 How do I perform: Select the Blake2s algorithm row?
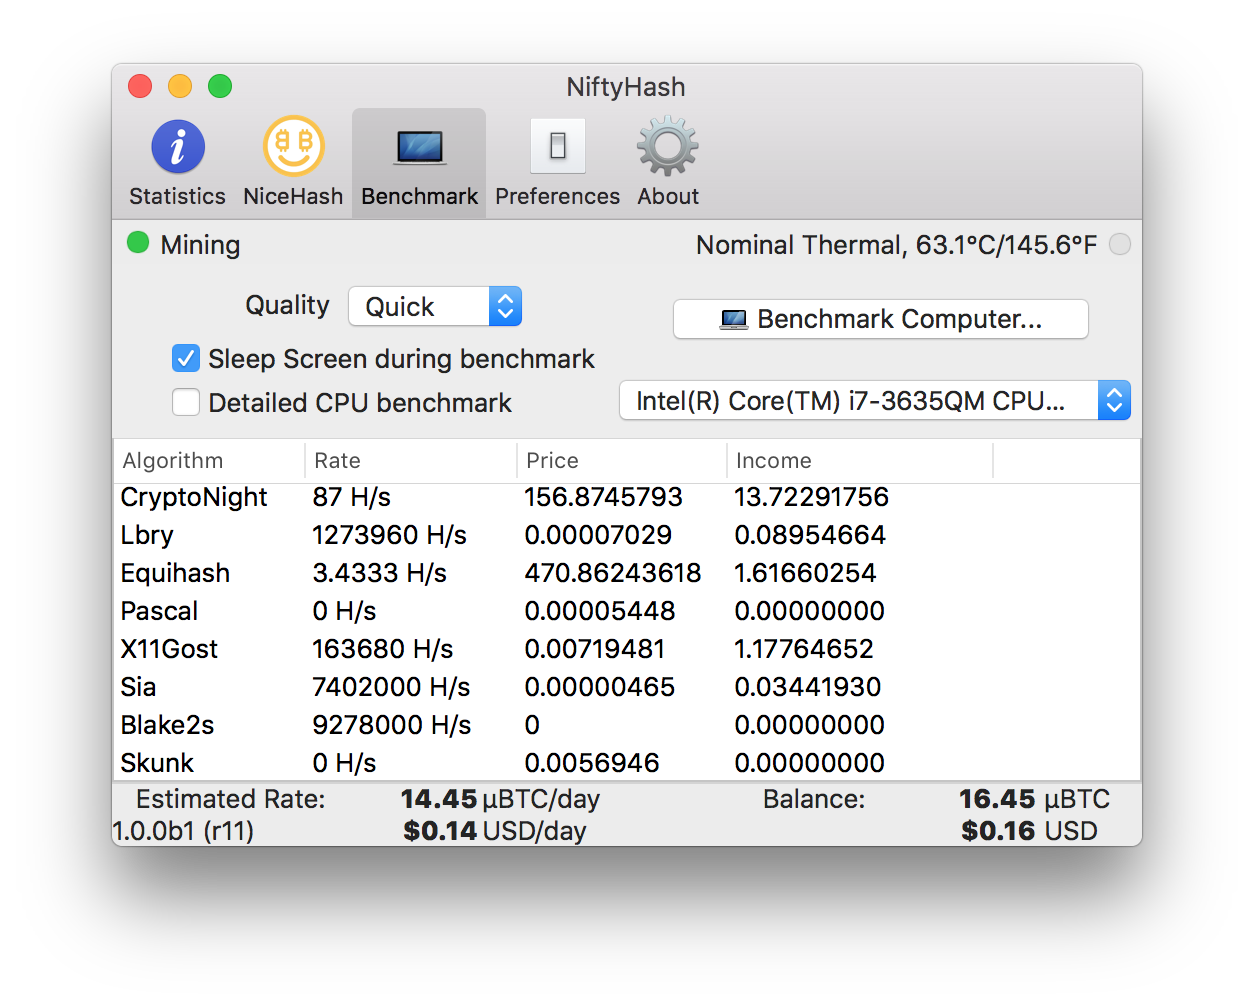tap(627, 725)
